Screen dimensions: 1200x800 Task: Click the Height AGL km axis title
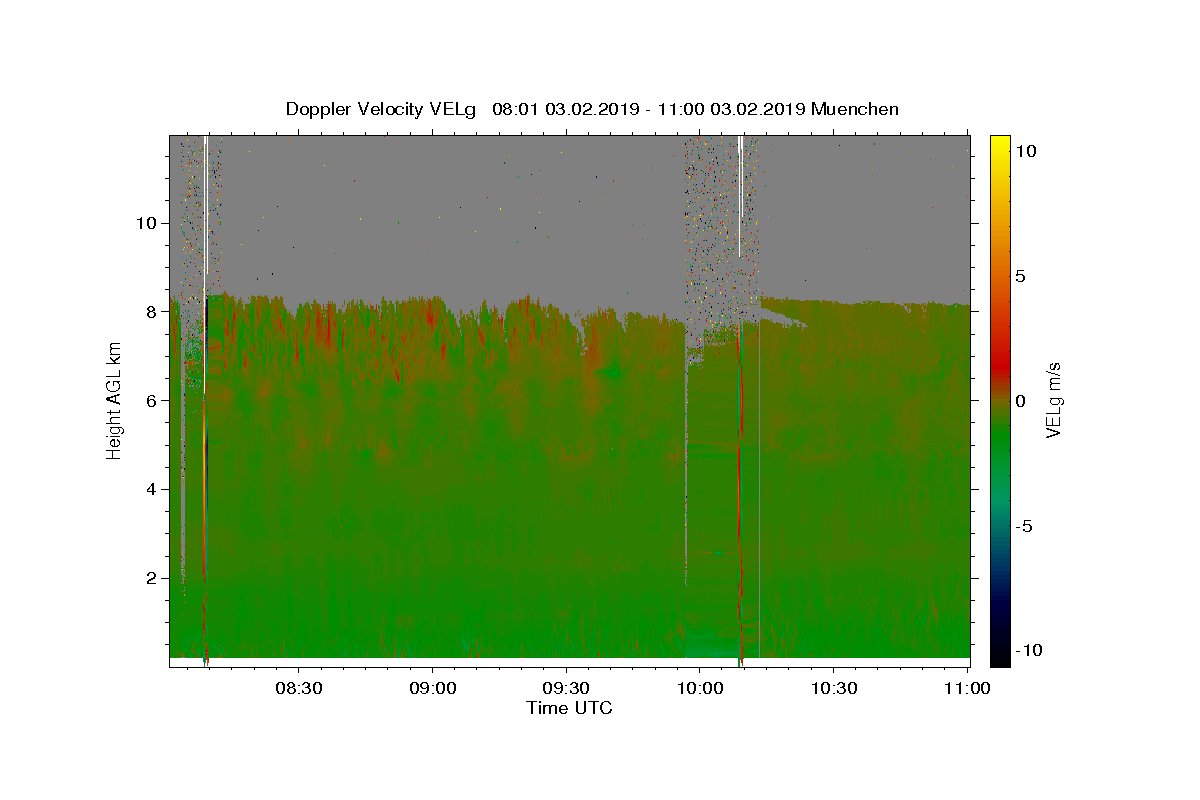(x=115, y=400)
